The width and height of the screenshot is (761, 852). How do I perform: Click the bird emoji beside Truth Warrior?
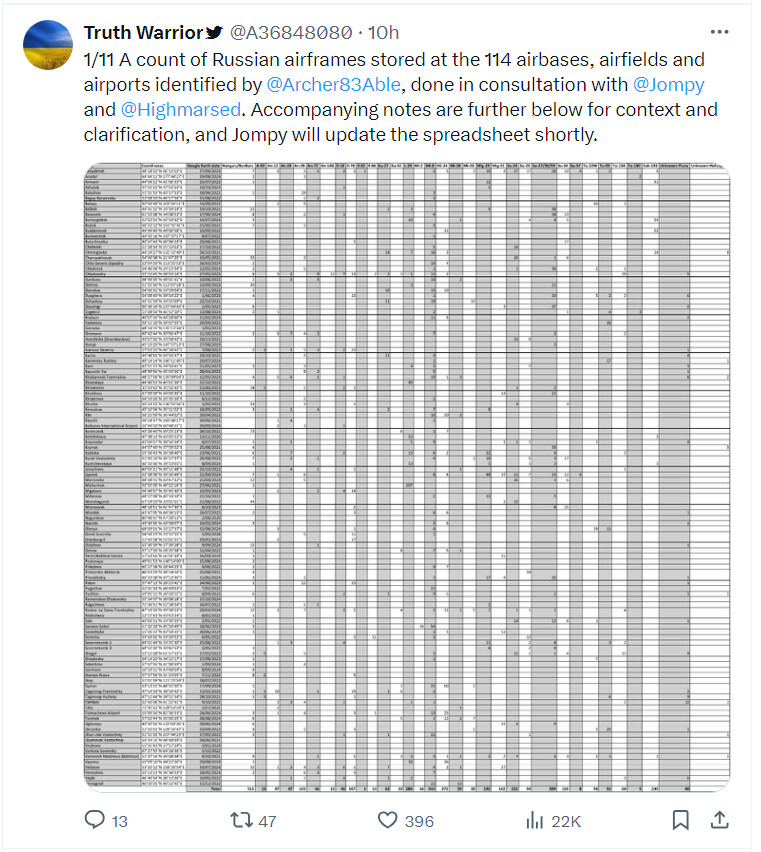pos(214,33)
